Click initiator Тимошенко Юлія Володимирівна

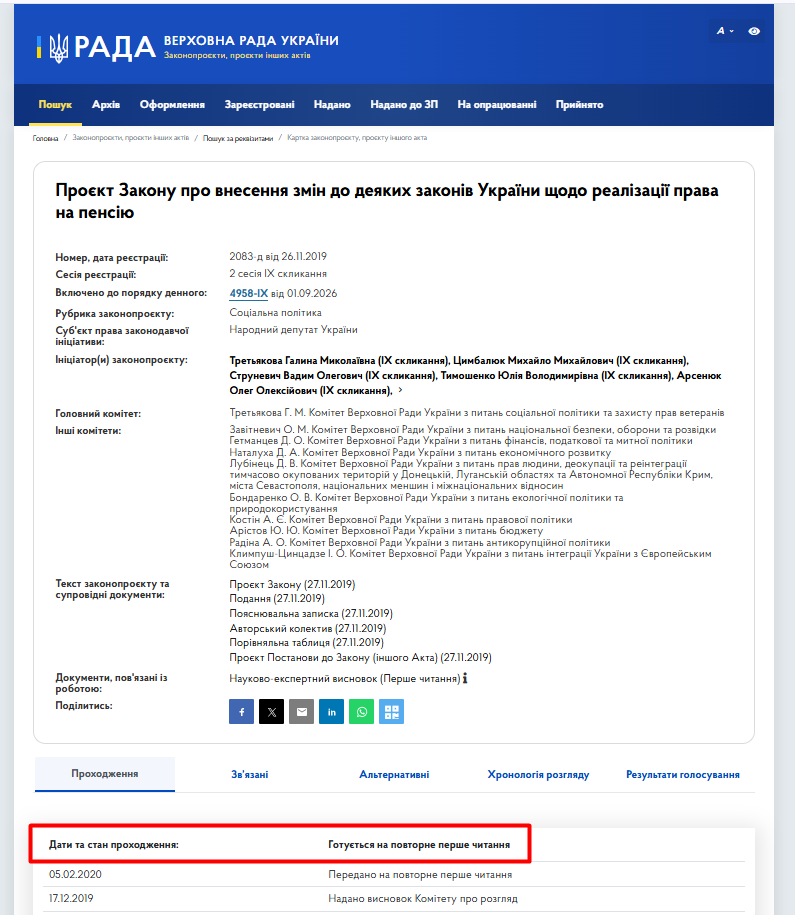[557, 376]
